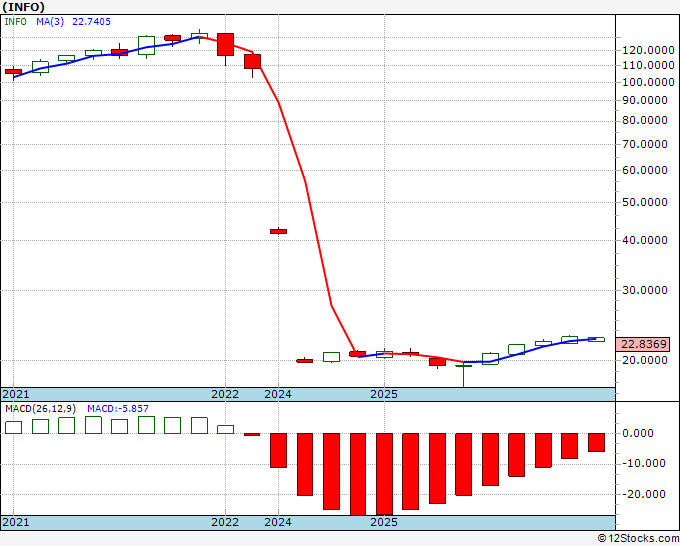Viewport: 680px width, 546px height.
Task: Click the MACD:-5.857 value label
Action: pyautogui.click(x=118, y=409)
